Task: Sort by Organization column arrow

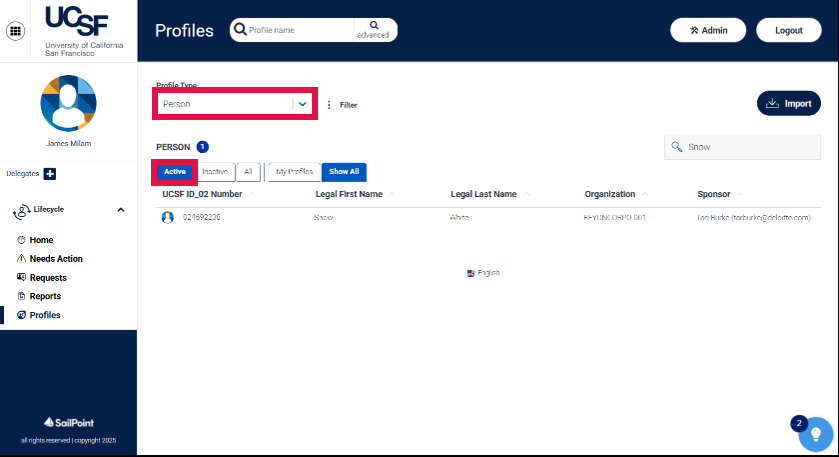Action: point(644,194)
